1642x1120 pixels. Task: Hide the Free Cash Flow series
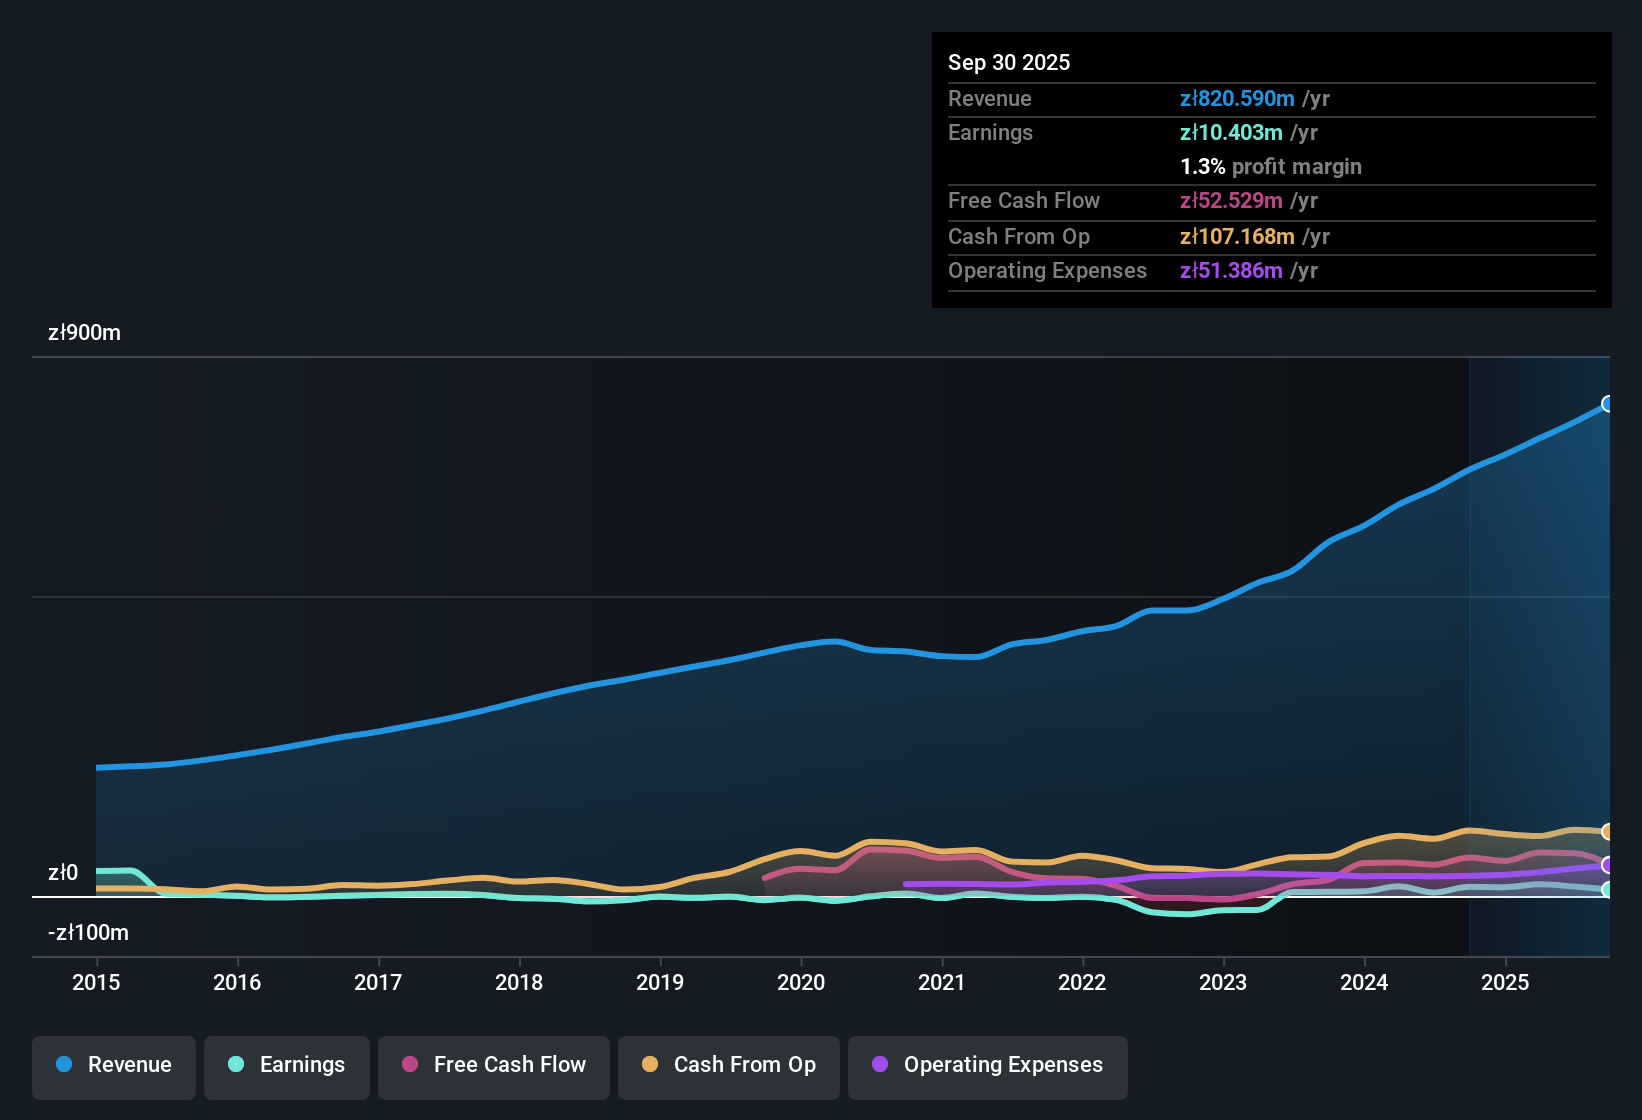[x=493, y=1065]
